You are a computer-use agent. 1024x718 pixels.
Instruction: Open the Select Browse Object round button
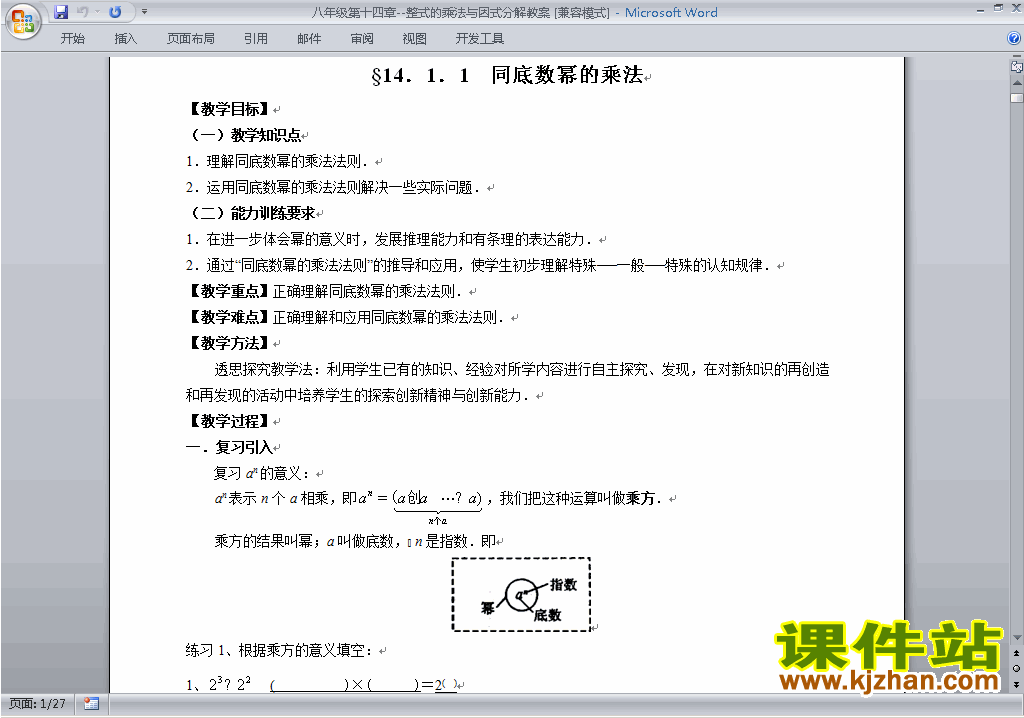coord(1016,668)
